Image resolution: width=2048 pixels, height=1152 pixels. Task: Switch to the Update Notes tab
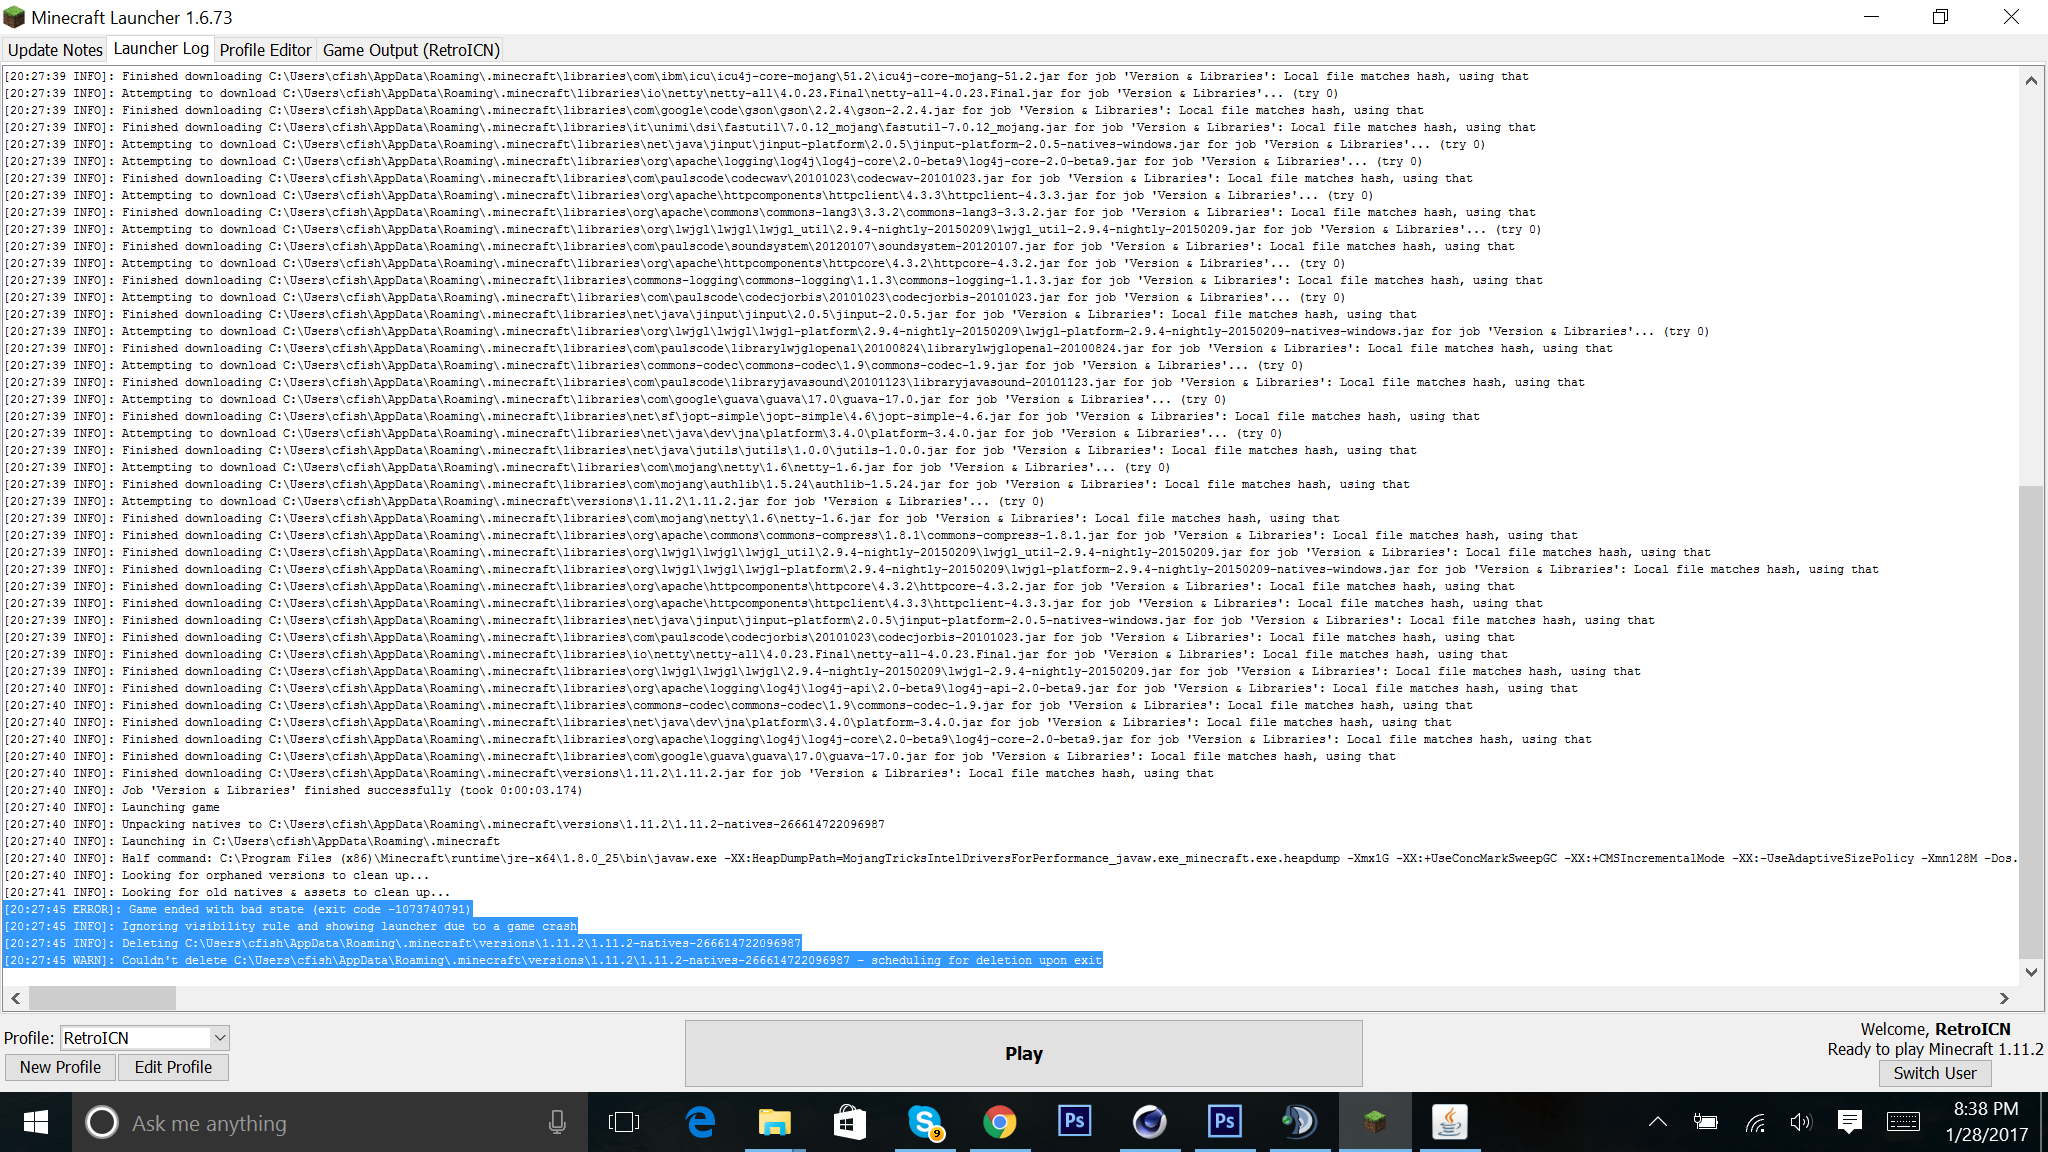pyautogui.click(x=55, y=50)
